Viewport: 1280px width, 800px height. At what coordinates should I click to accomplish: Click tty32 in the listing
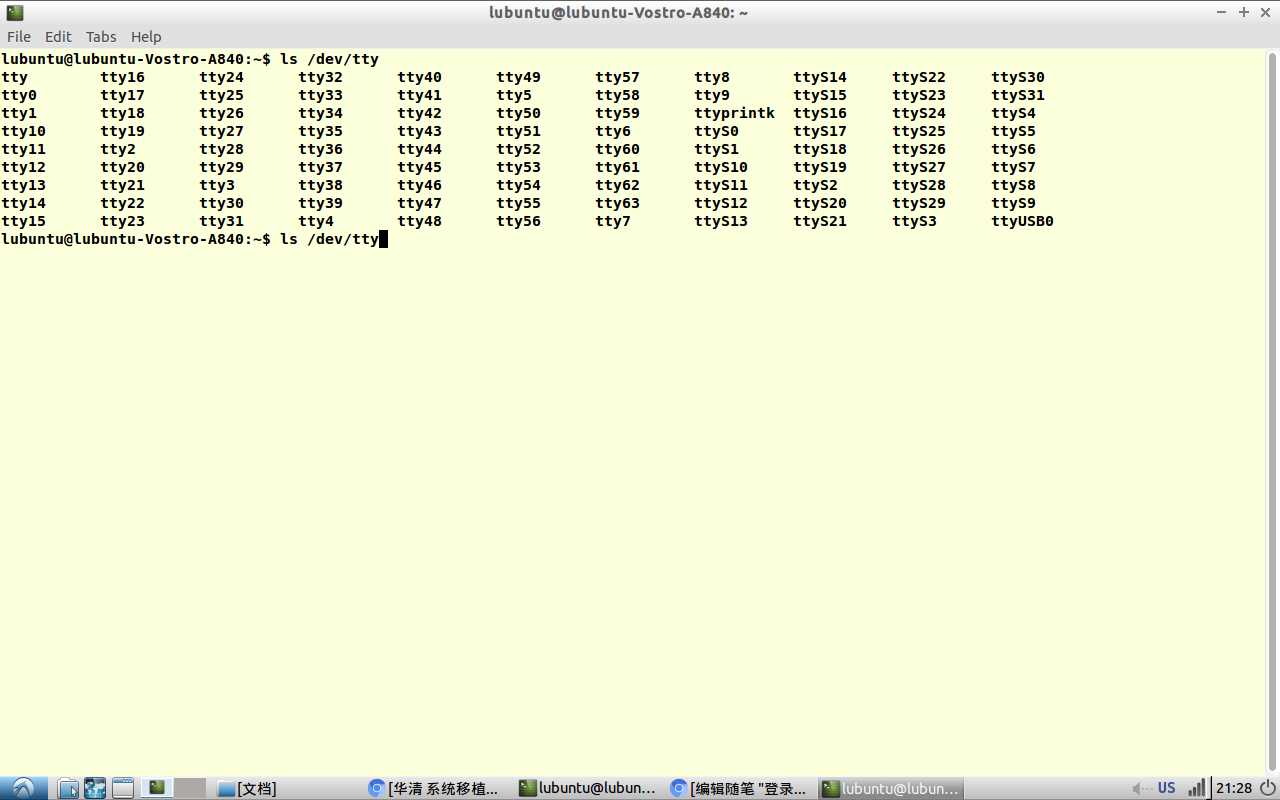click(x=320, y=77)
